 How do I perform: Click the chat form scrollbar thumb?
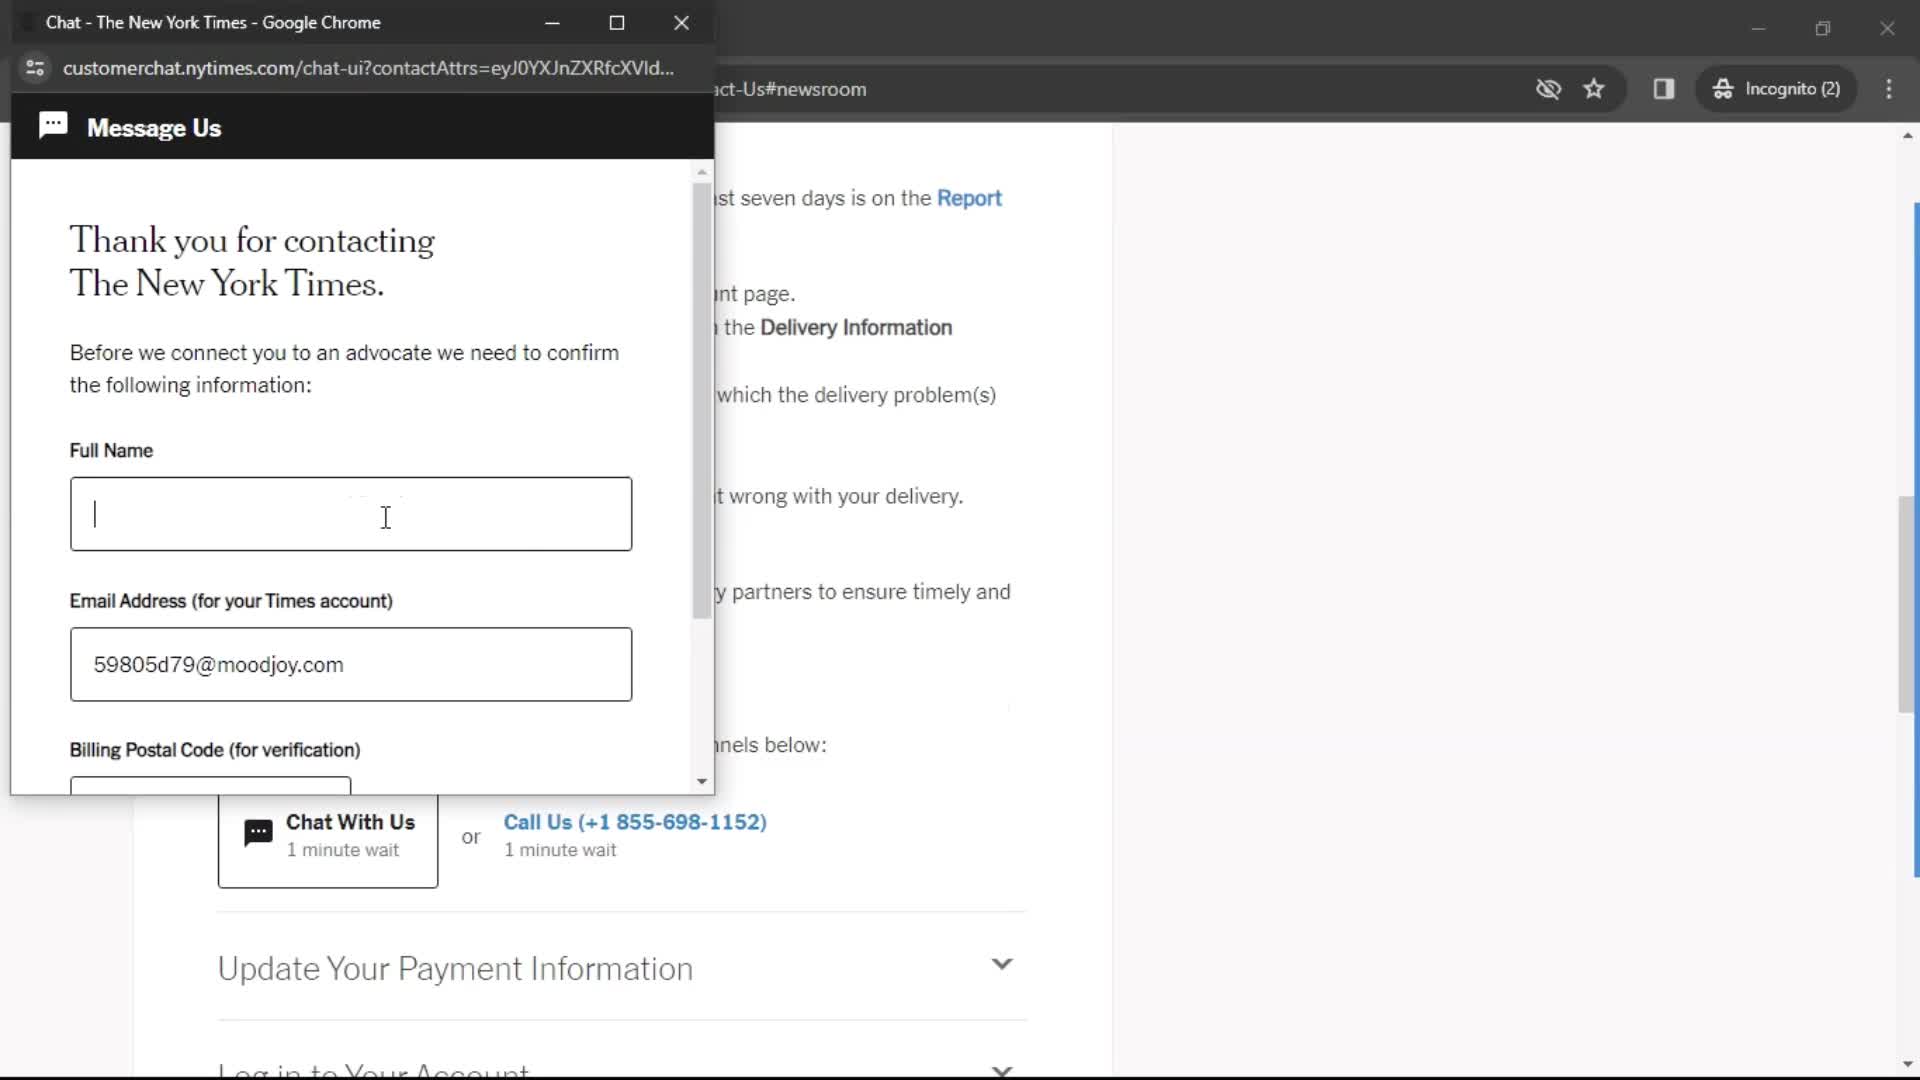coord(702,401)
